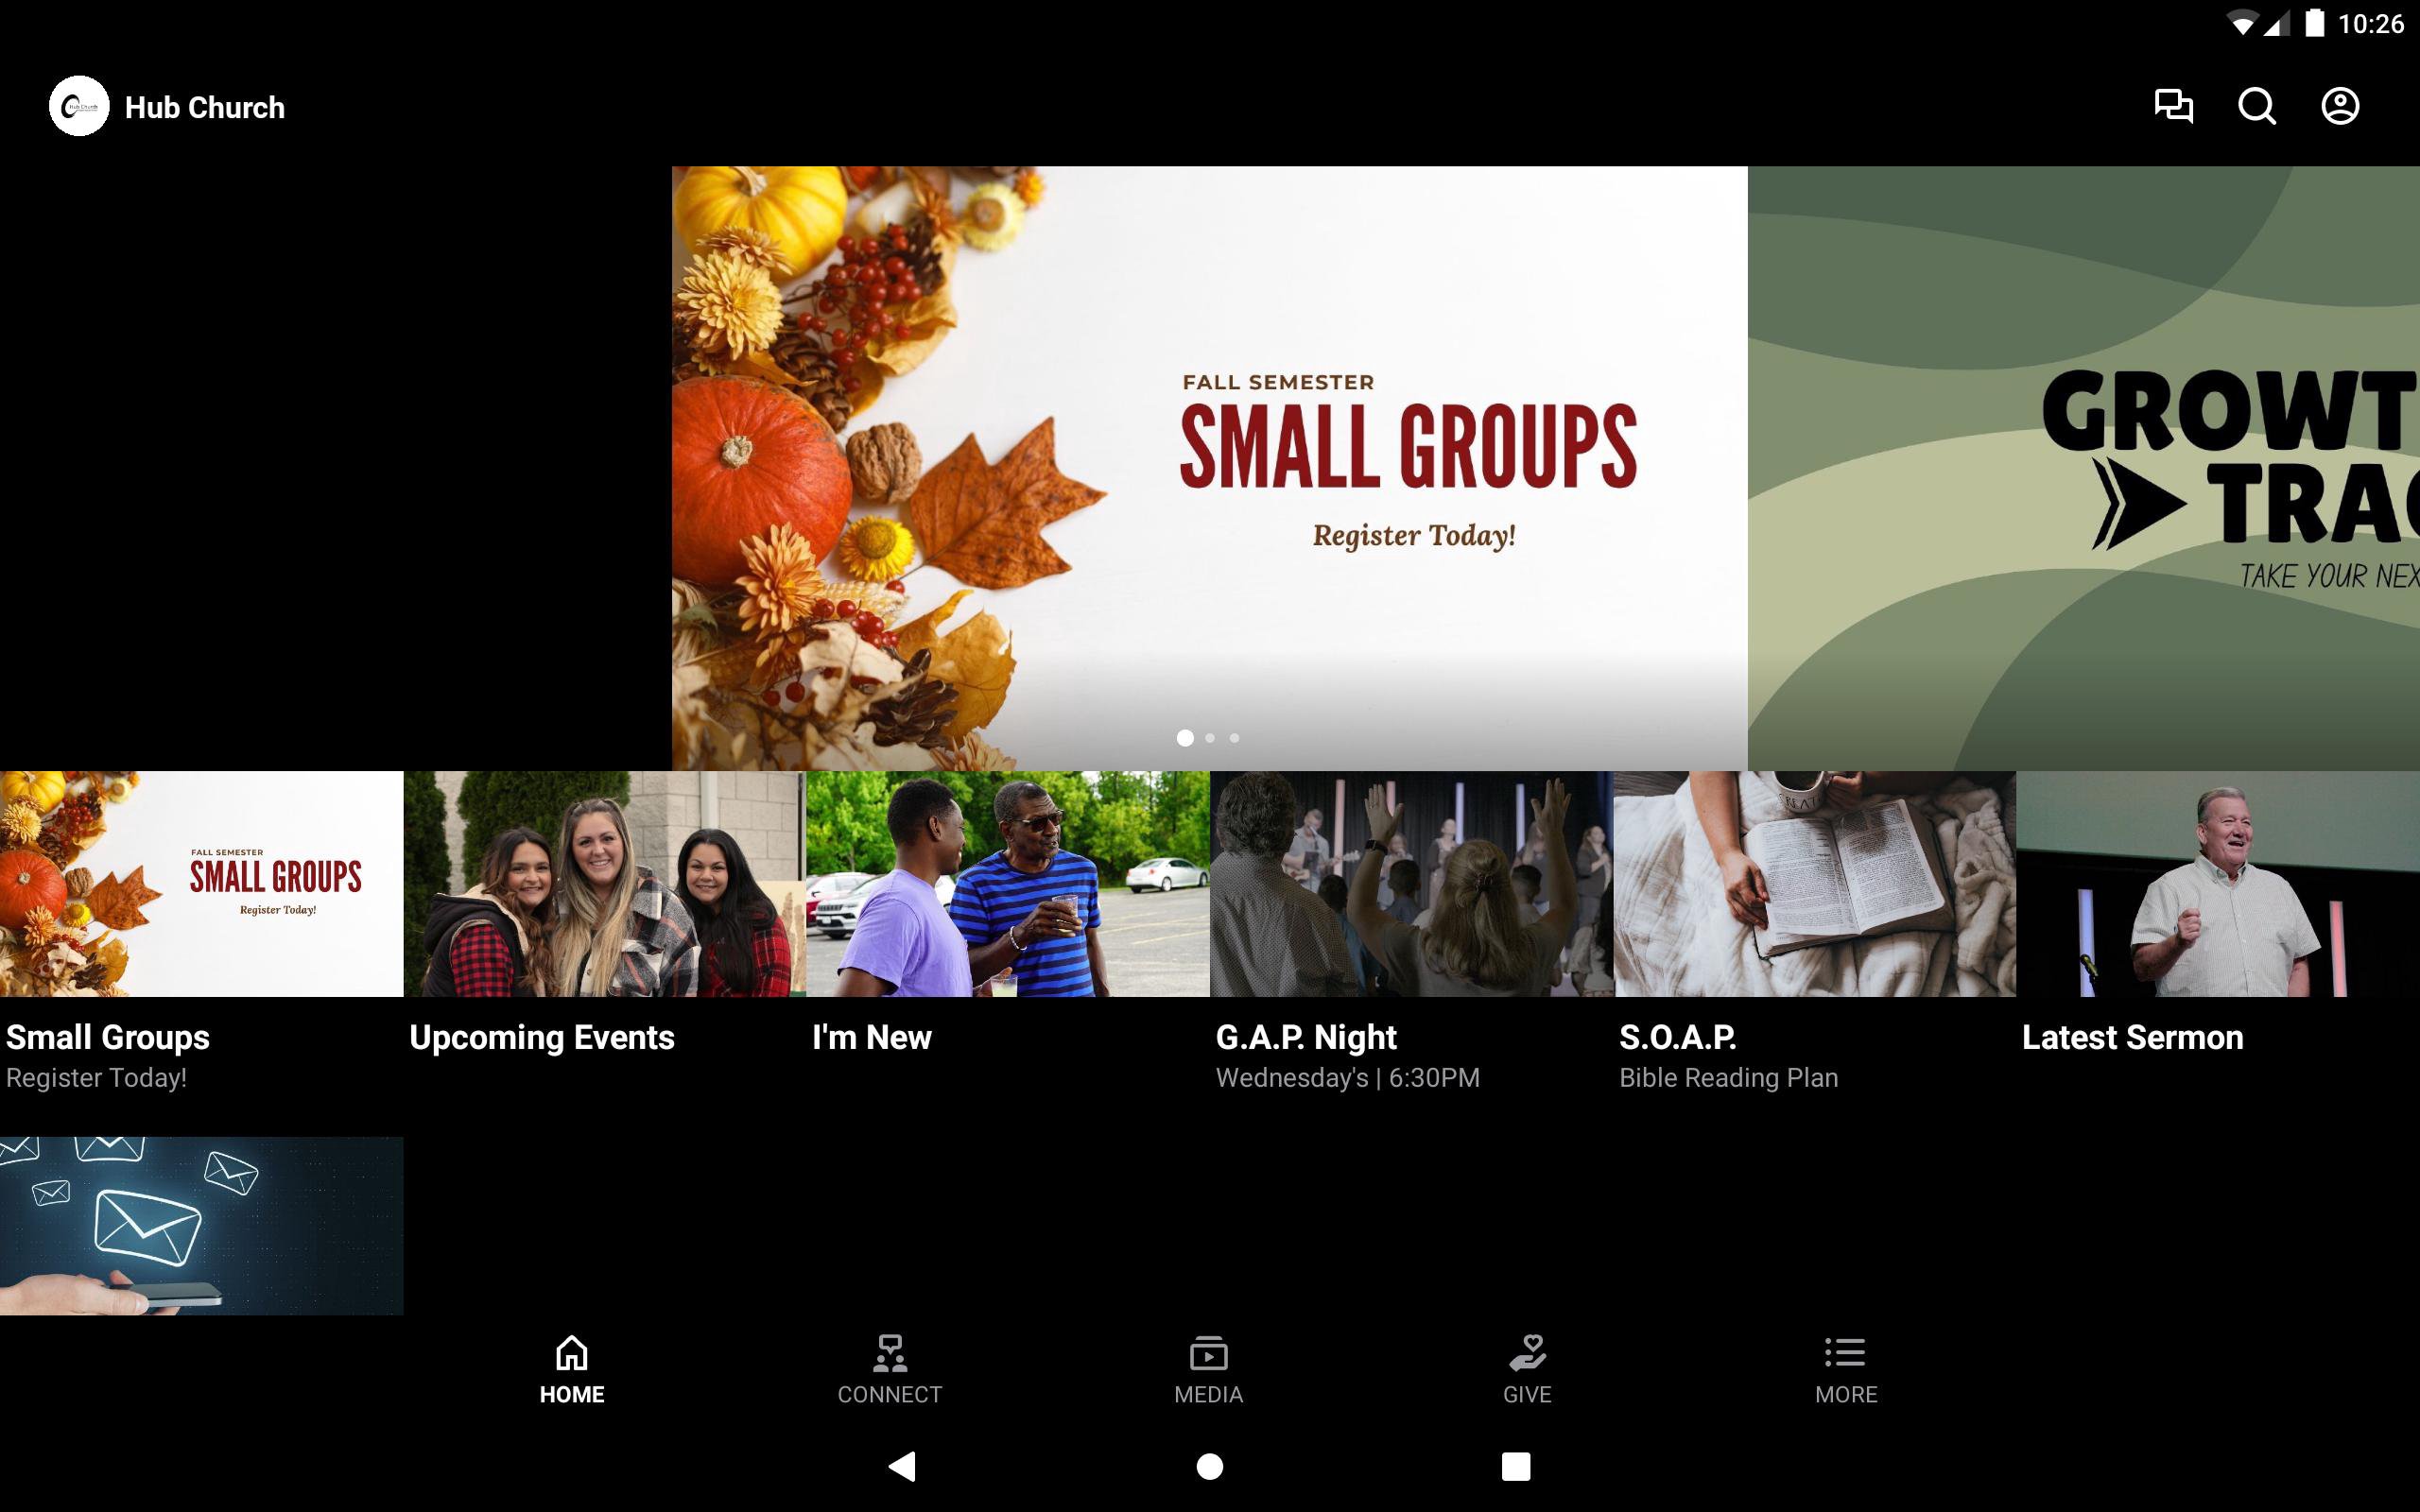The width and height of the screenshot is (2420, 1512).
Task: Open the Give tab
Action: (1527, 1370)
